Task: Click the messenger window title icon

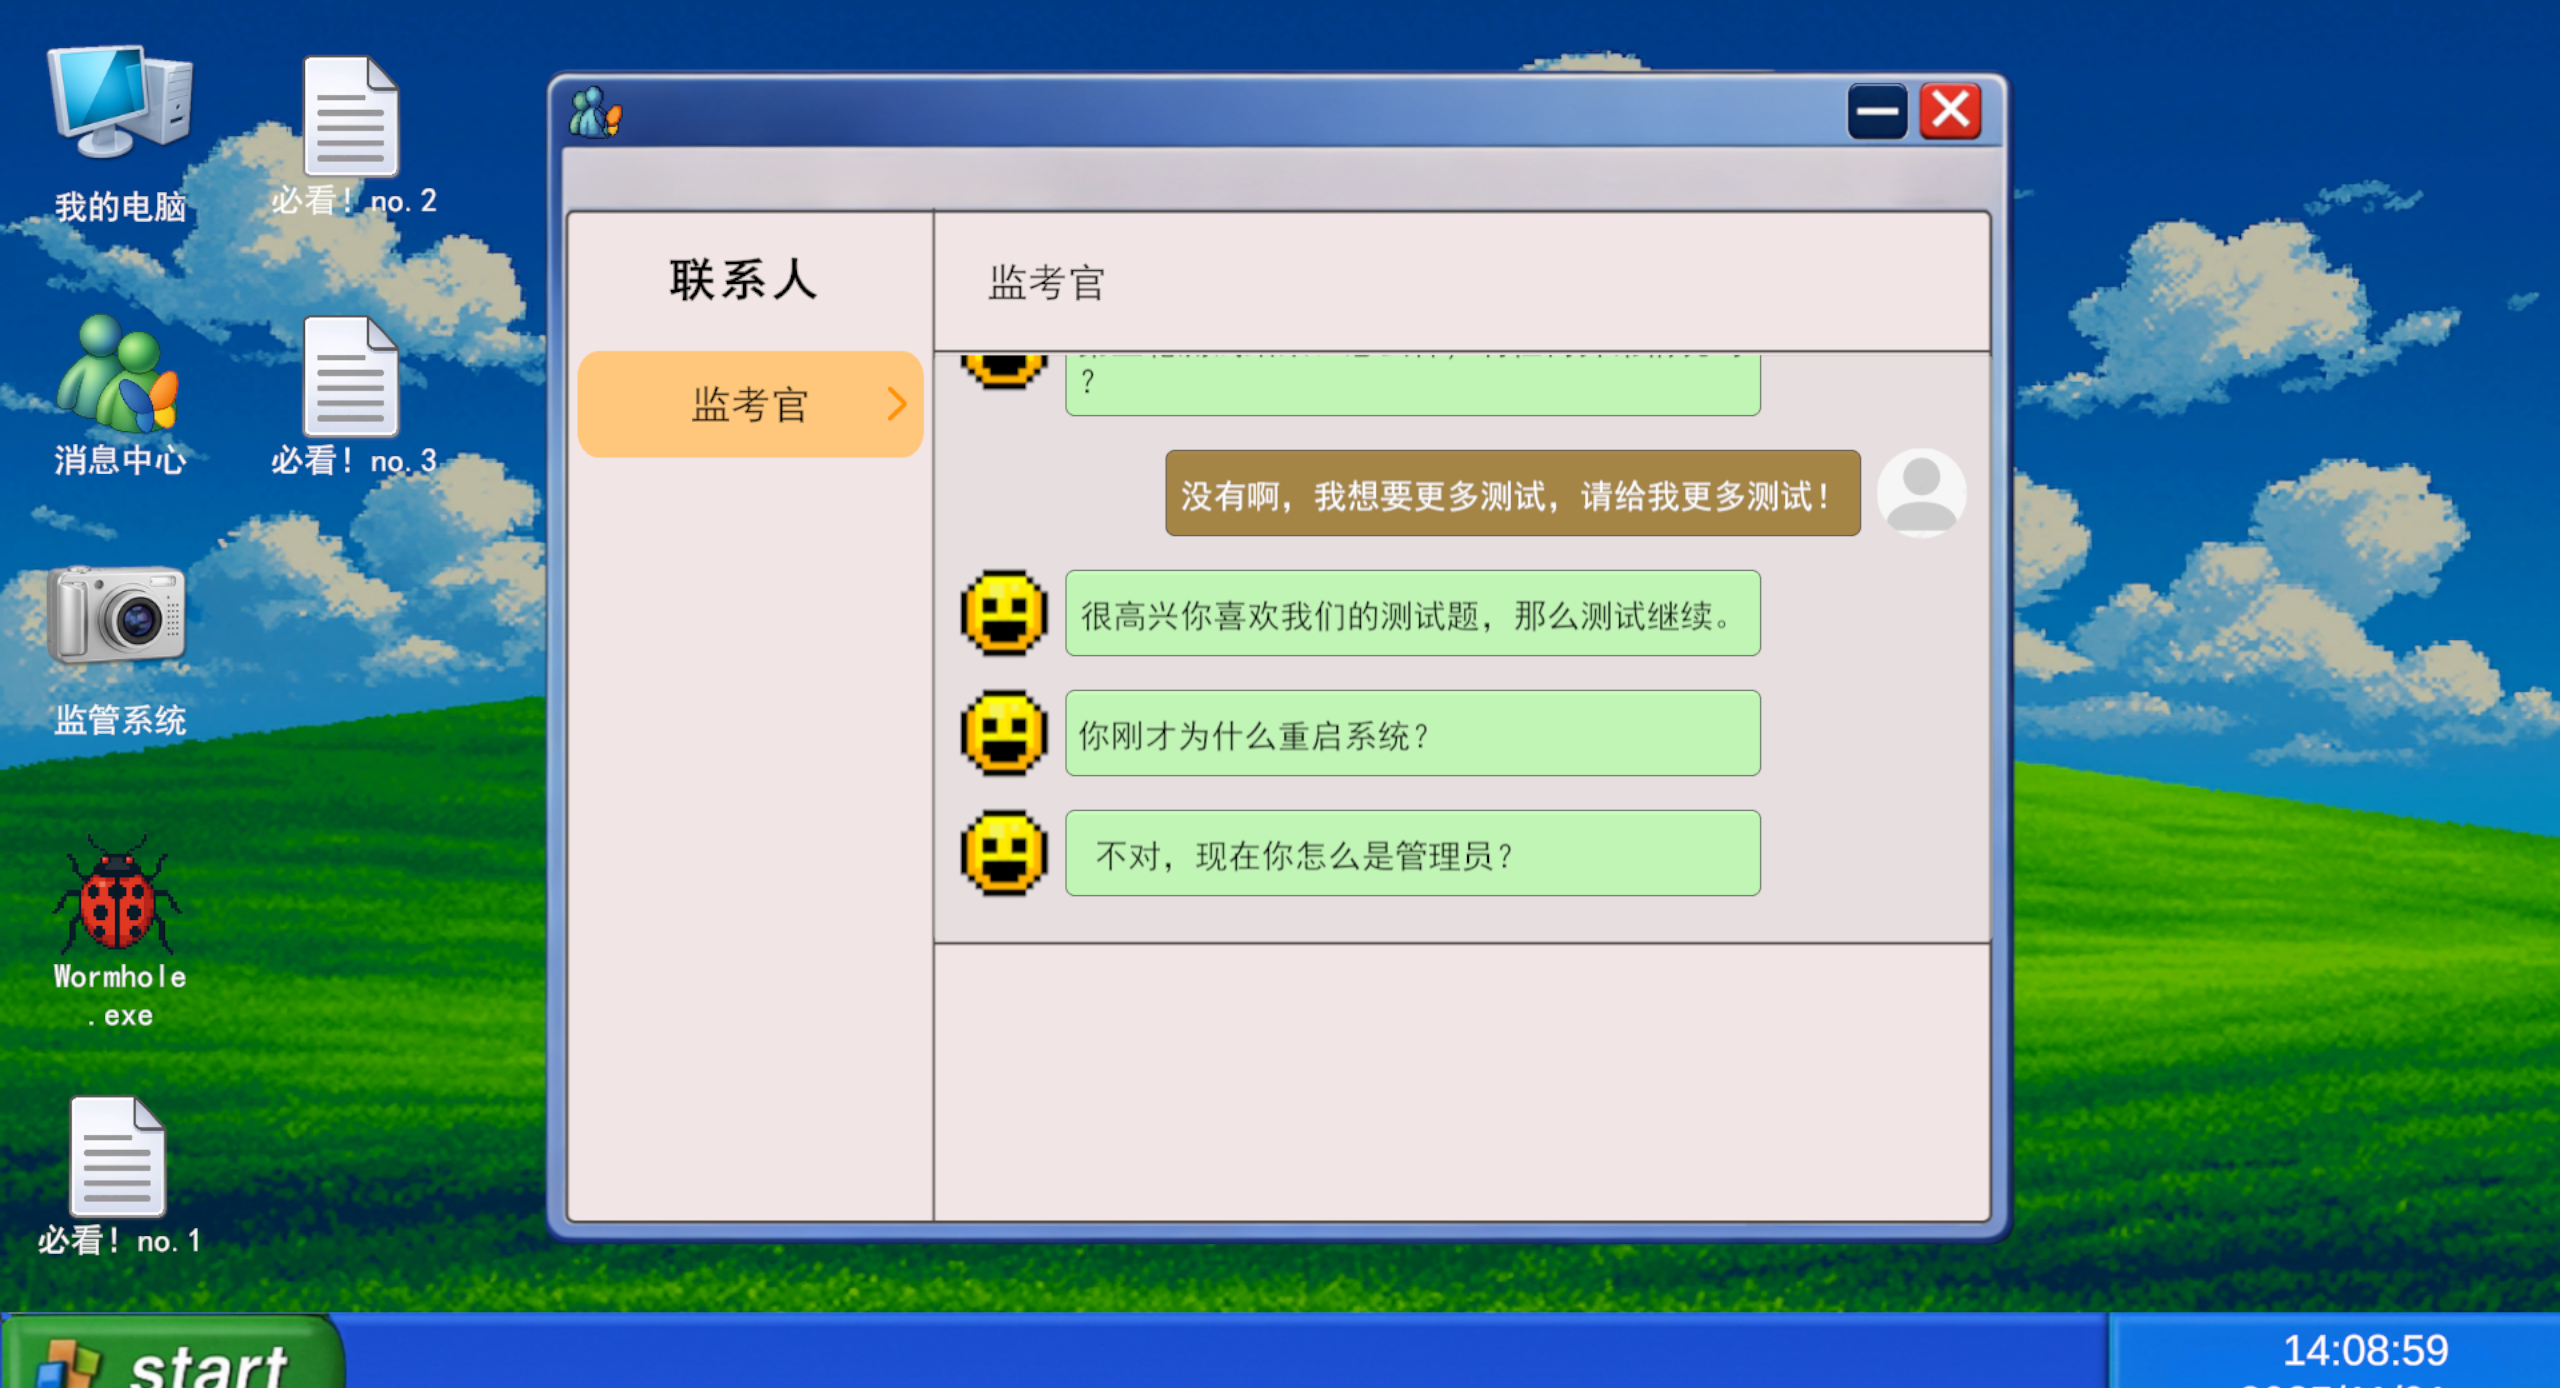Action: click(x=594, y=112)
